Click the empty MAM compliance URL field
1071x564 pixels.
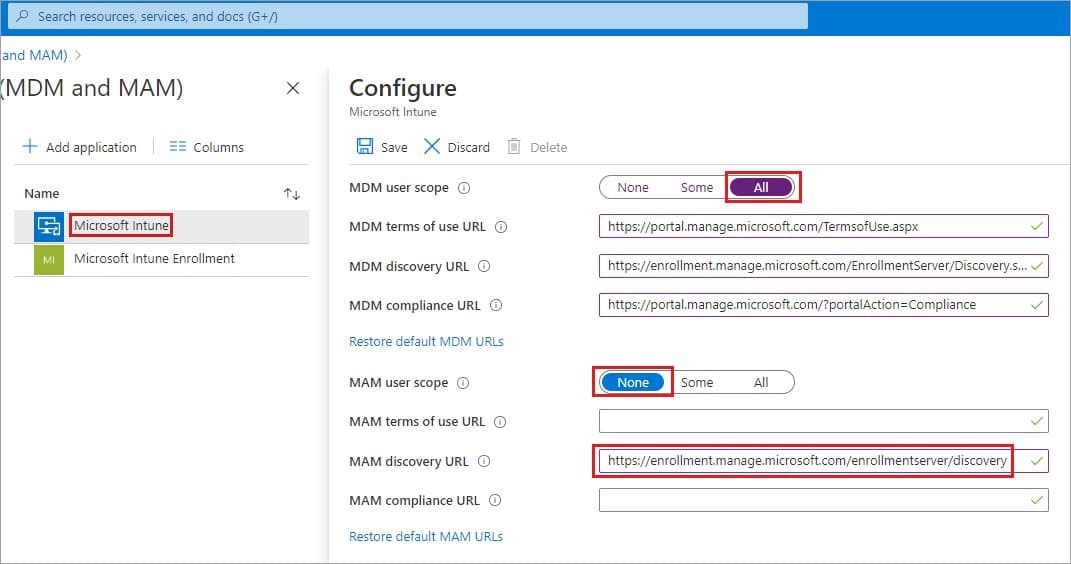click(x=824, y=500)
